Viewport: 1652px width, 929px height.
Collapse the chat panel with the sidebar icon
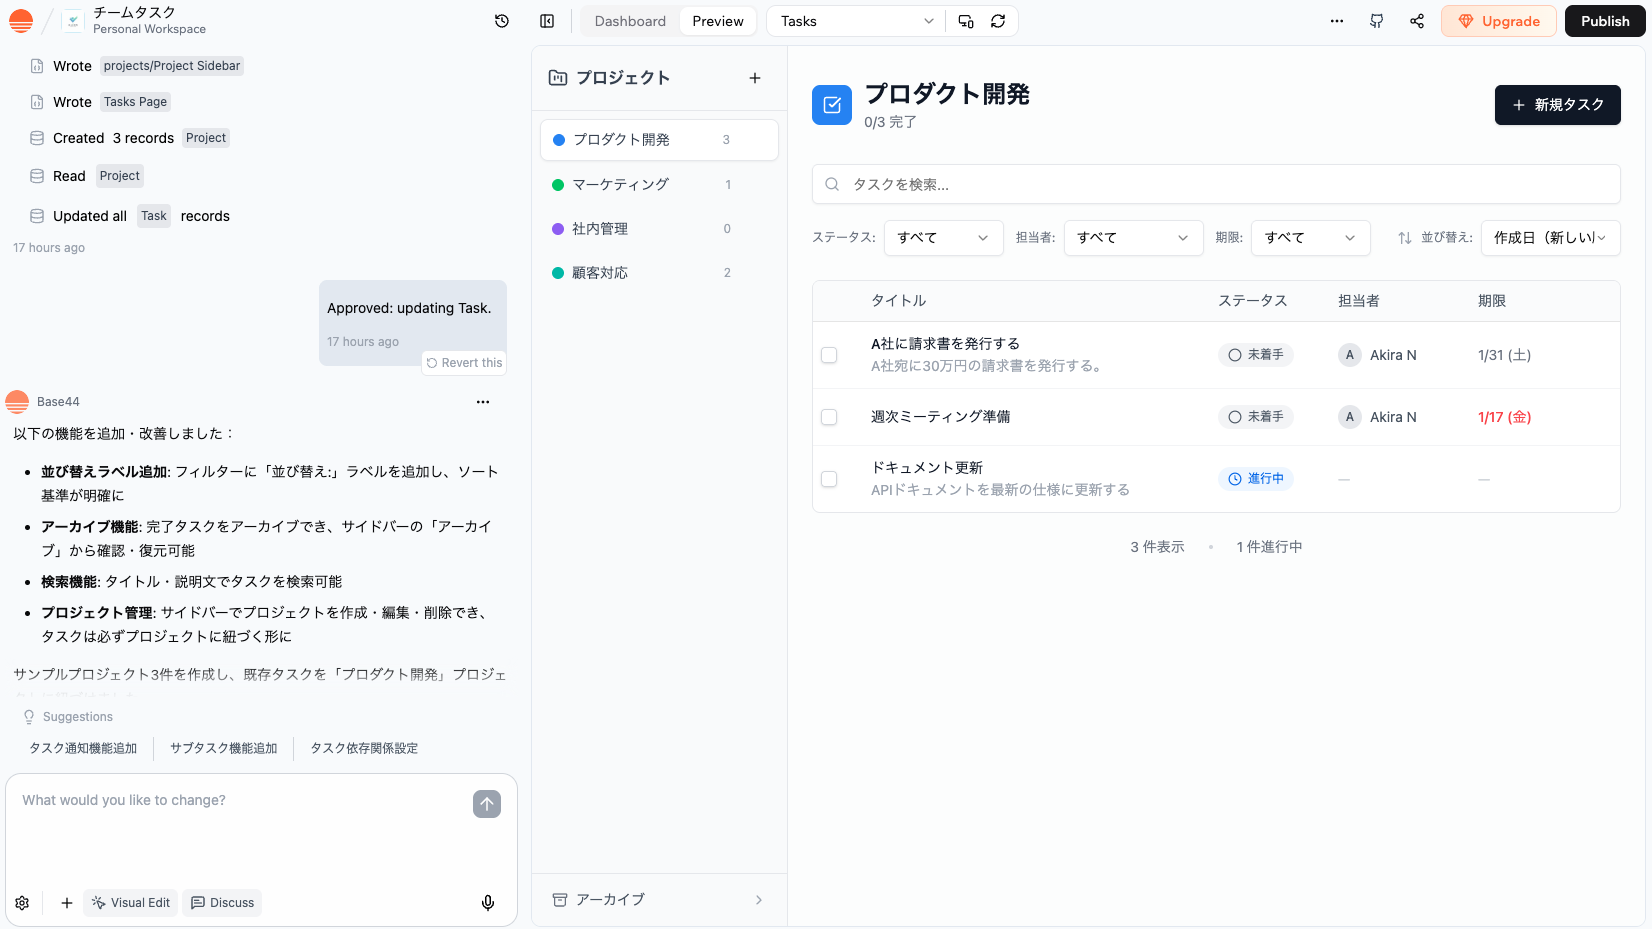[x=547, y=21]
